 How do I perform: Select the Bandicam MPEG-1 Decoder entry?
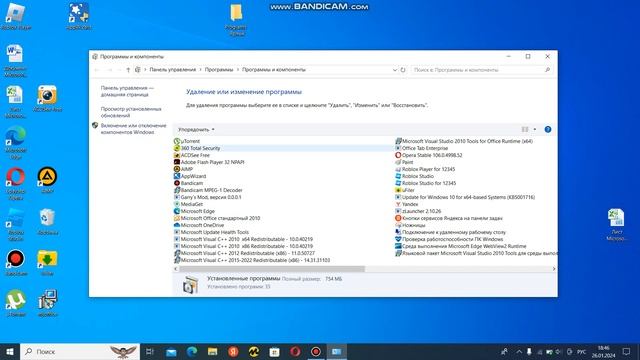(x=208, y=190)
